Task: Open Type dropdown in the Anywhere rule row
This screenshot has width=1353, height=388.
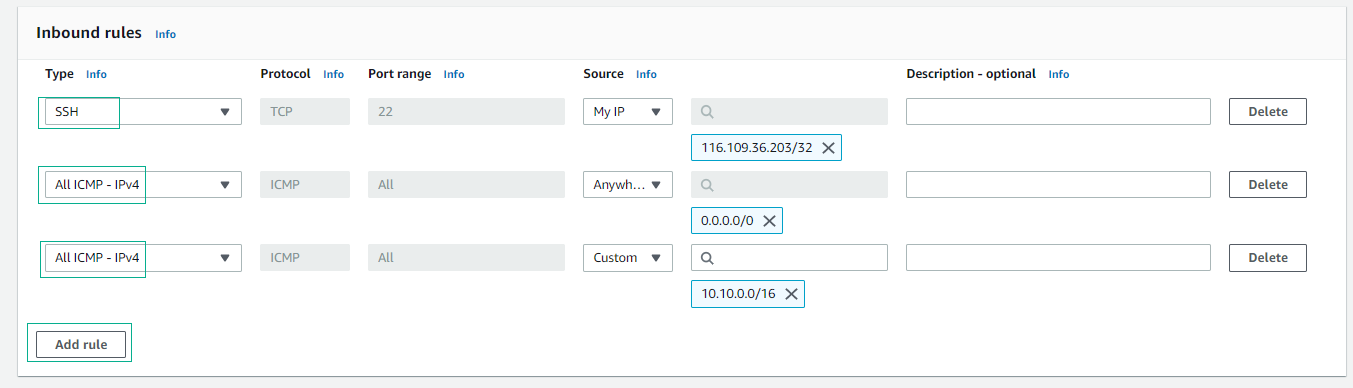Action: 143,184
